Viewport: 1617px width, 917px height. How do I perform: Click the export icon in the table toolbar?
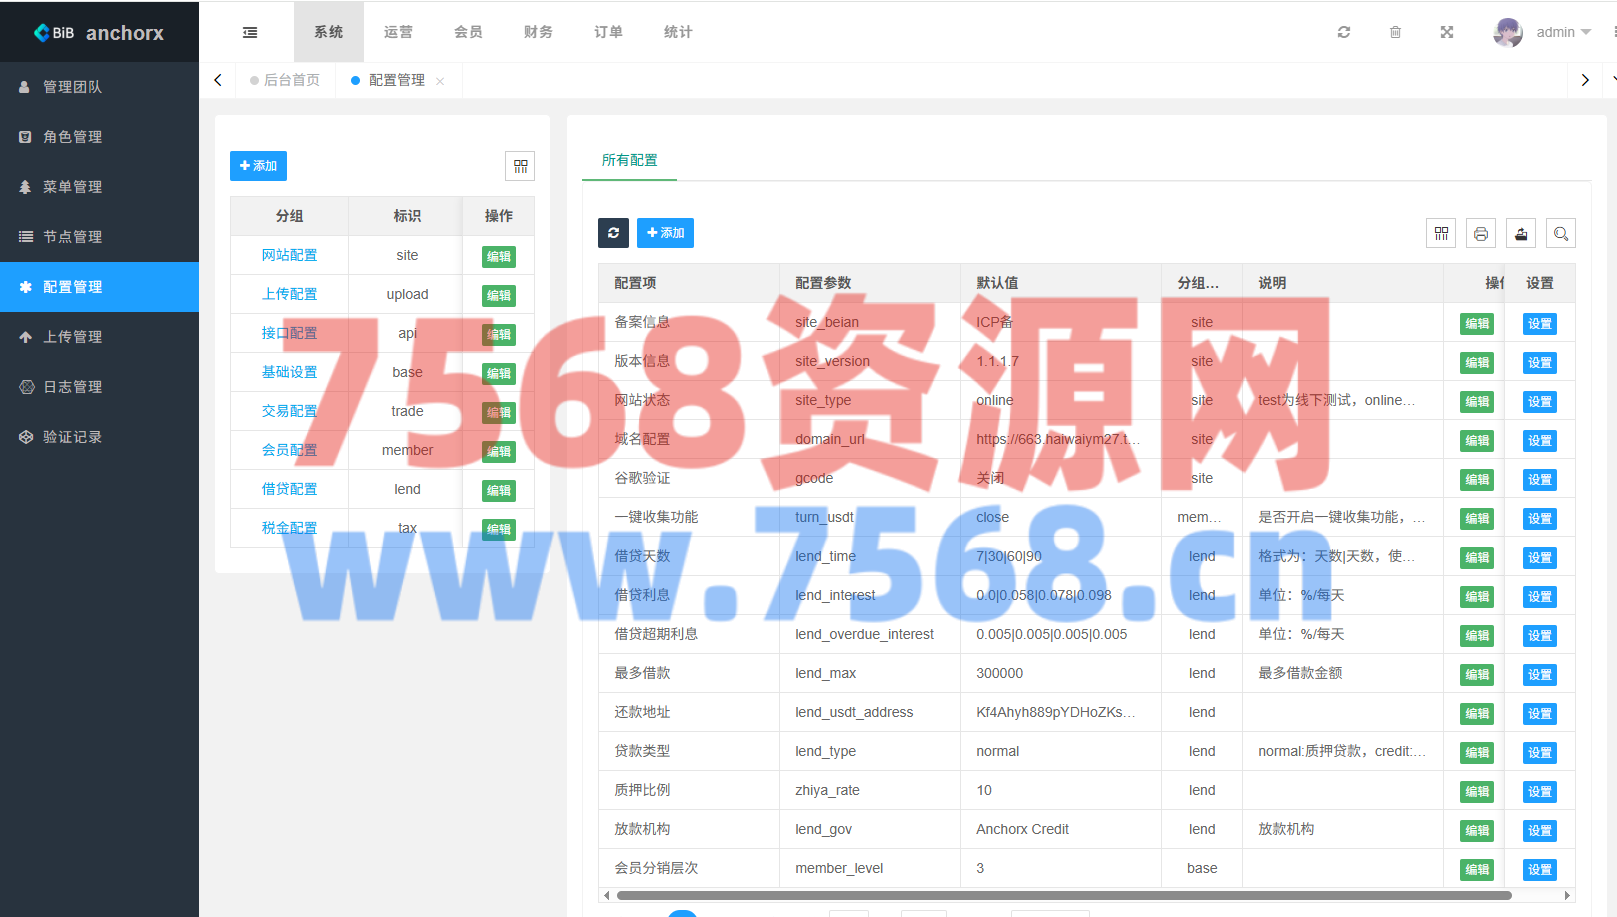pos(1520,234)
